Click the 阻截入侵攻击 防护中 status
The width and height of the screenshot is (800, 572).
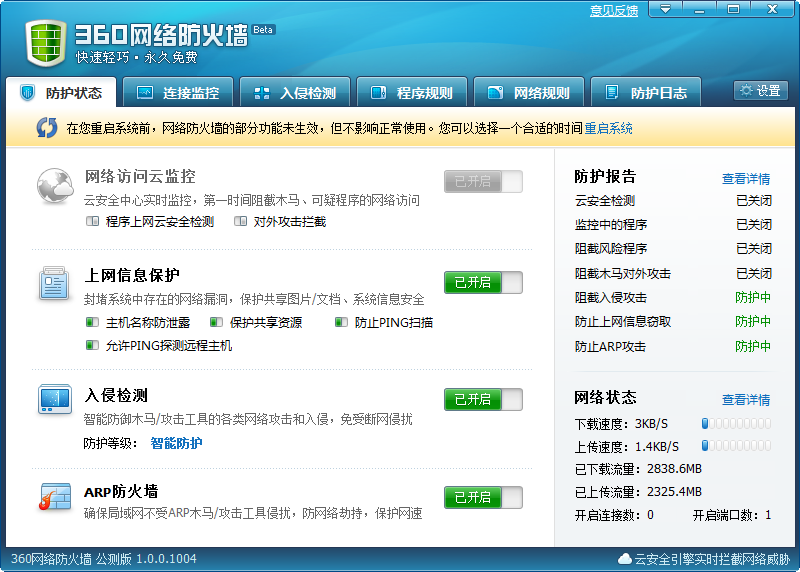[x=753, y=297]
